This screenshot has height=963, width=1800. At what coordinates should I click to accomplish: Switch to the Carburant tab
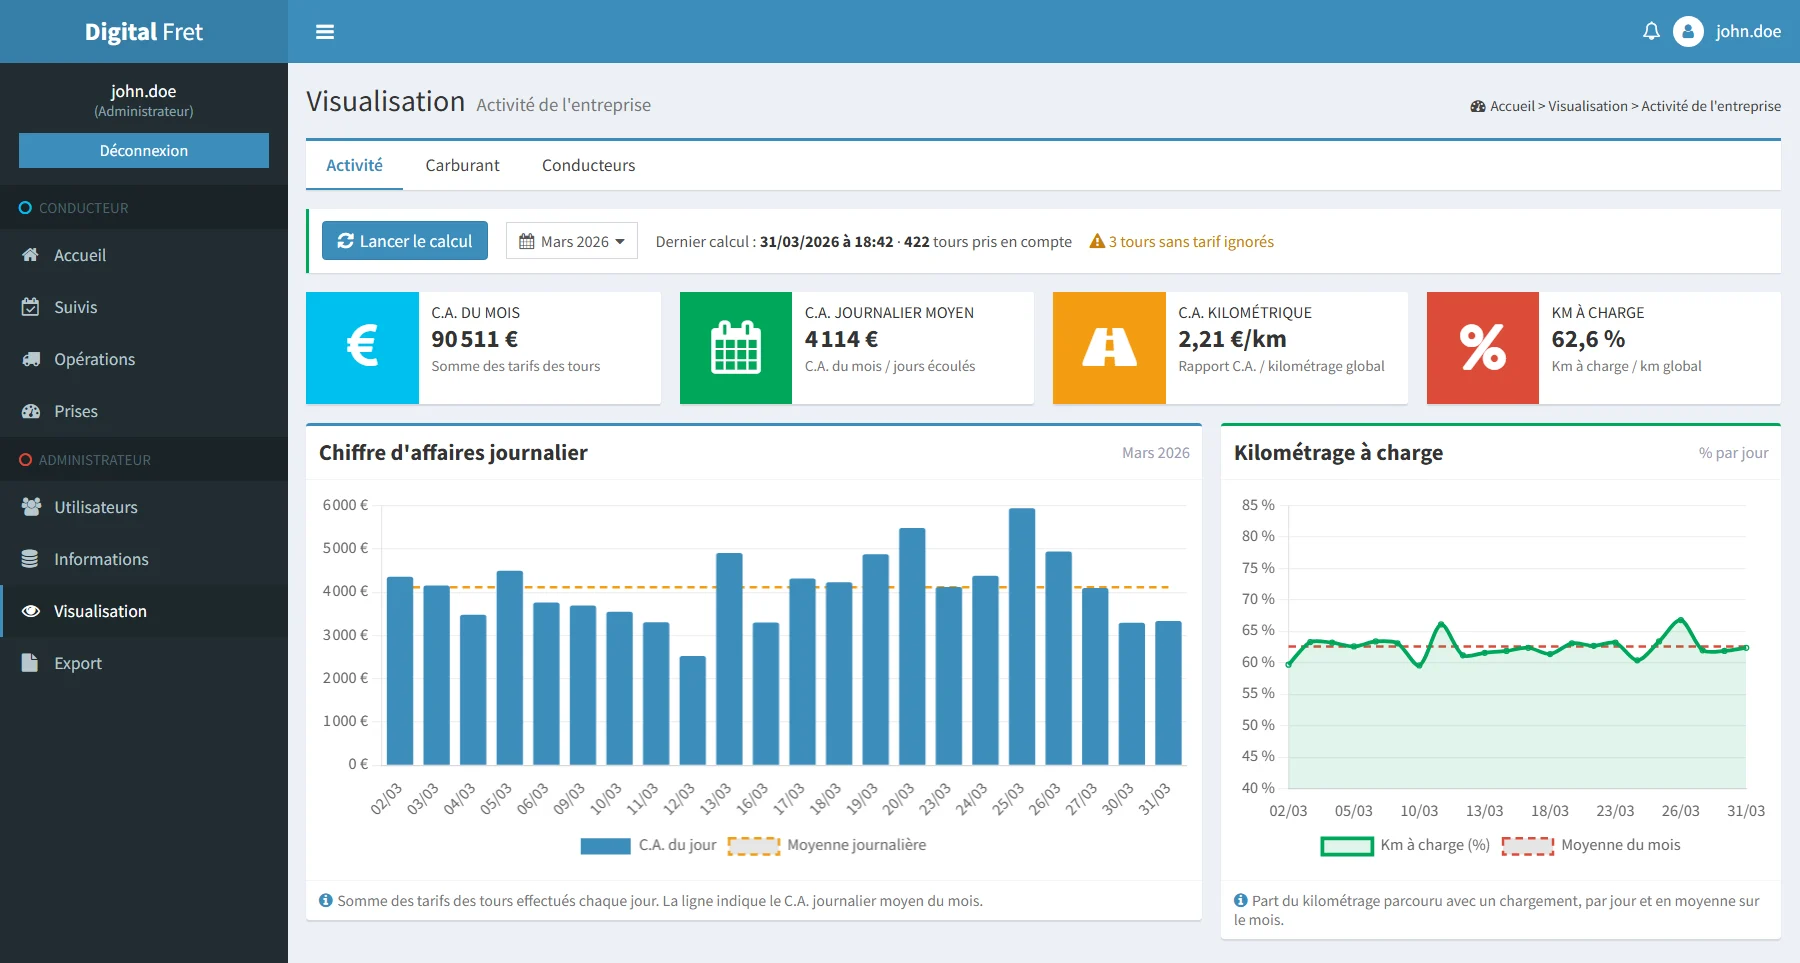click(x=462, y=165)
